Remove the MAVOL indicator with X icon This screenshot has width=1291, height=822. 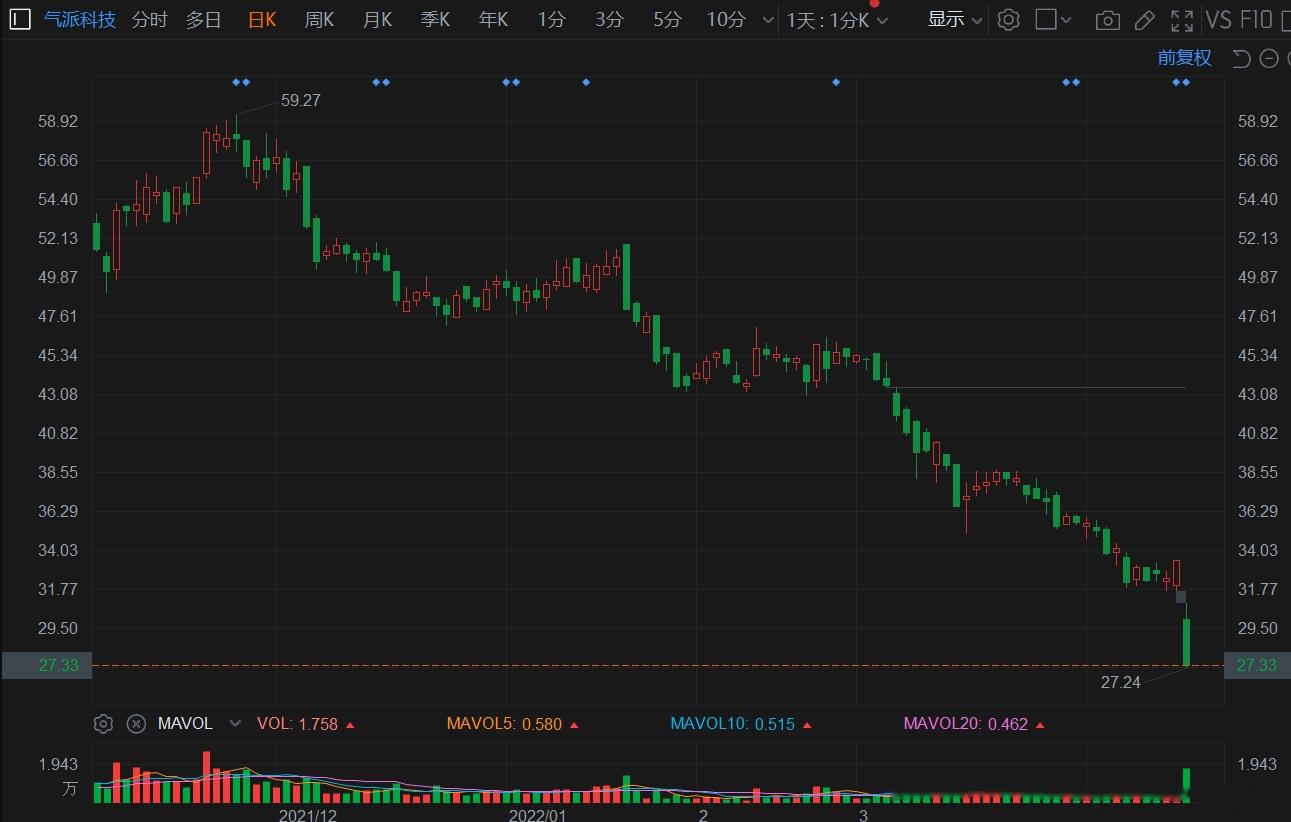tap(137, 723)
